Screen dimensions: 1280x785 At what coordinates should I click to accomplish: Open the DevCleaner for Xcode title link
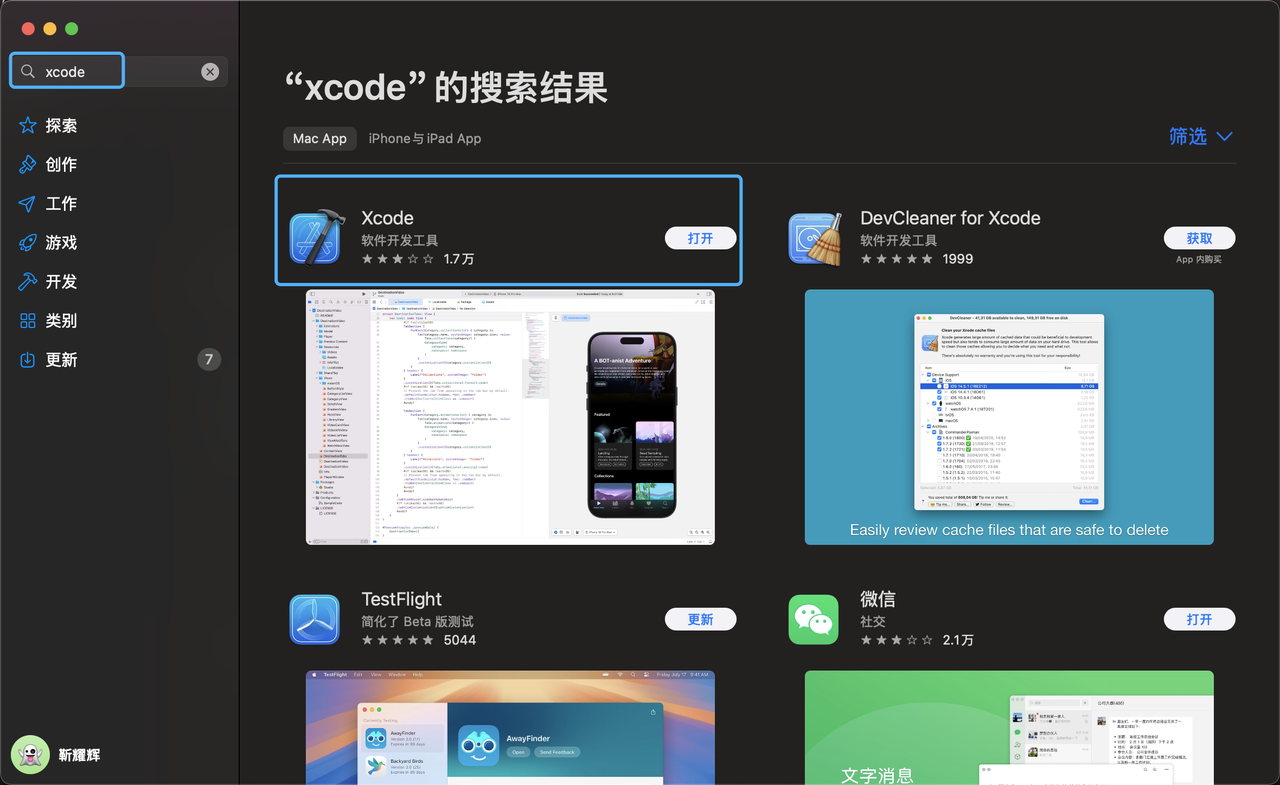click(x=950, y=218)
